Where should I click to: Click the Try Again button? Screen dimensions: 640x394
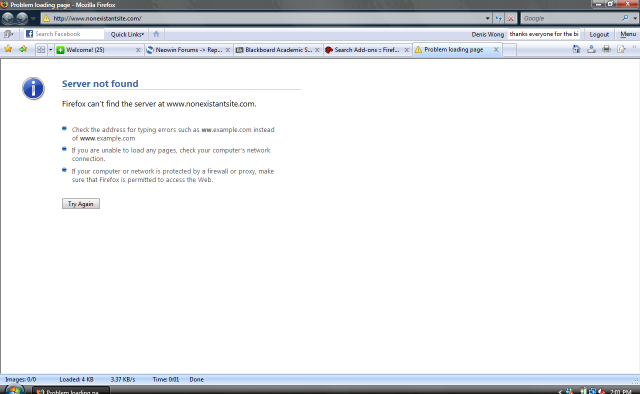81,204
